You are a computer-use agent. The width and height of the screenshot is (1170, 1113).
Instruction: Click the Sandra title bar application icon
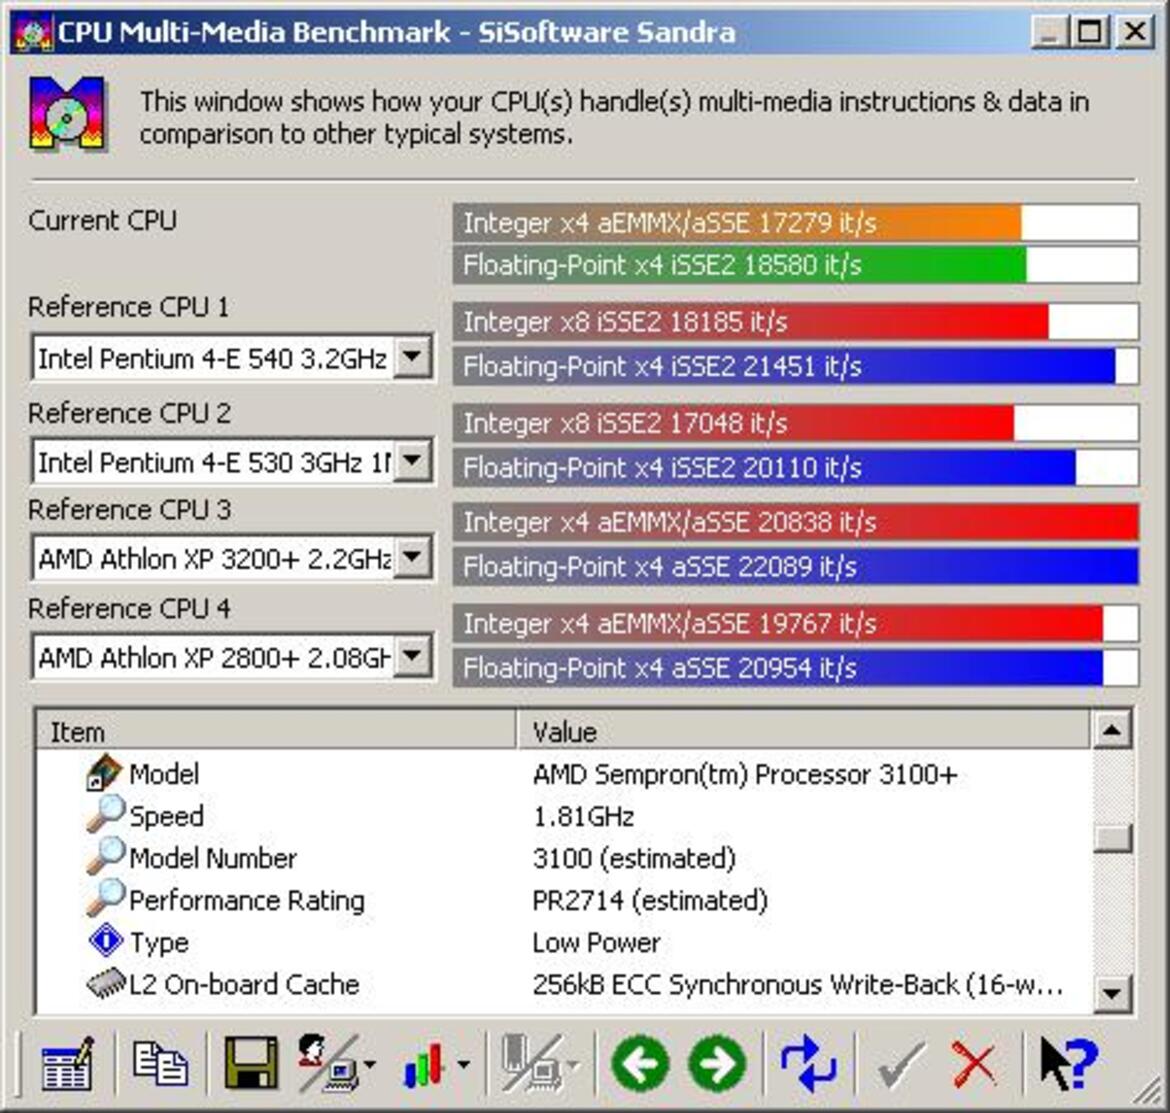(x=33, y=32)
